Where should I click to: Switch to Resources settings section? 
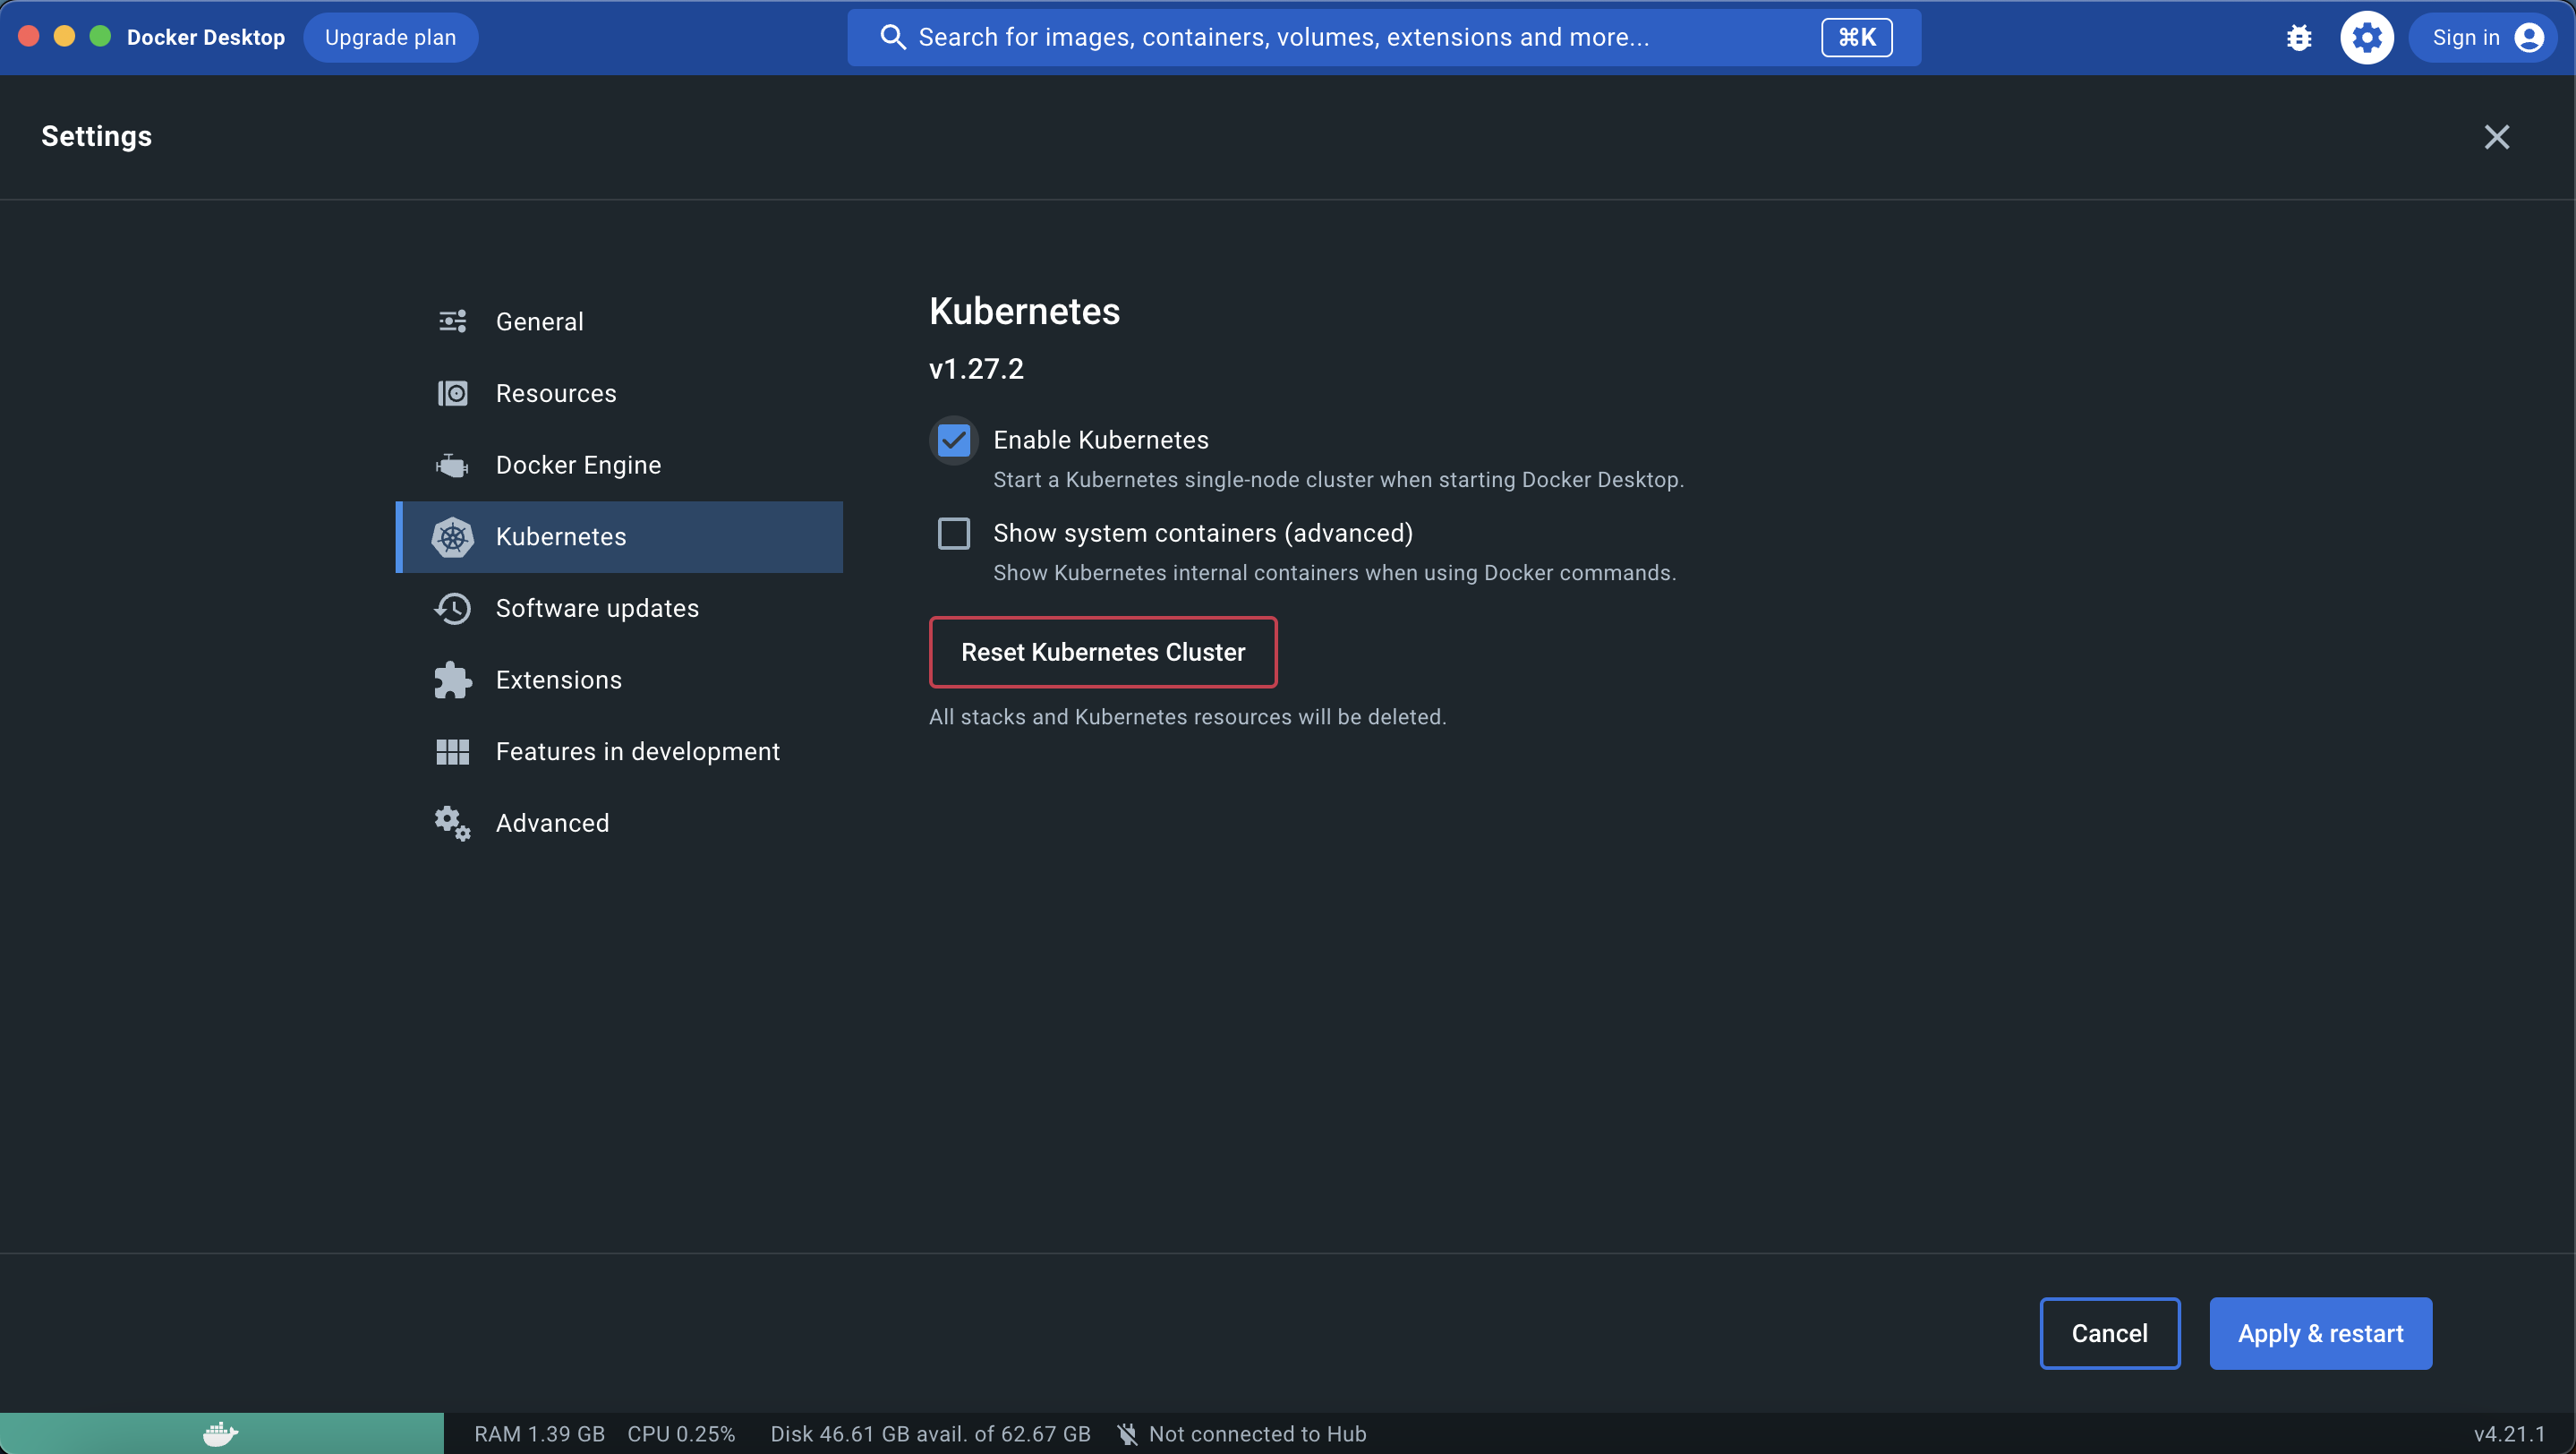pos(555,393)
